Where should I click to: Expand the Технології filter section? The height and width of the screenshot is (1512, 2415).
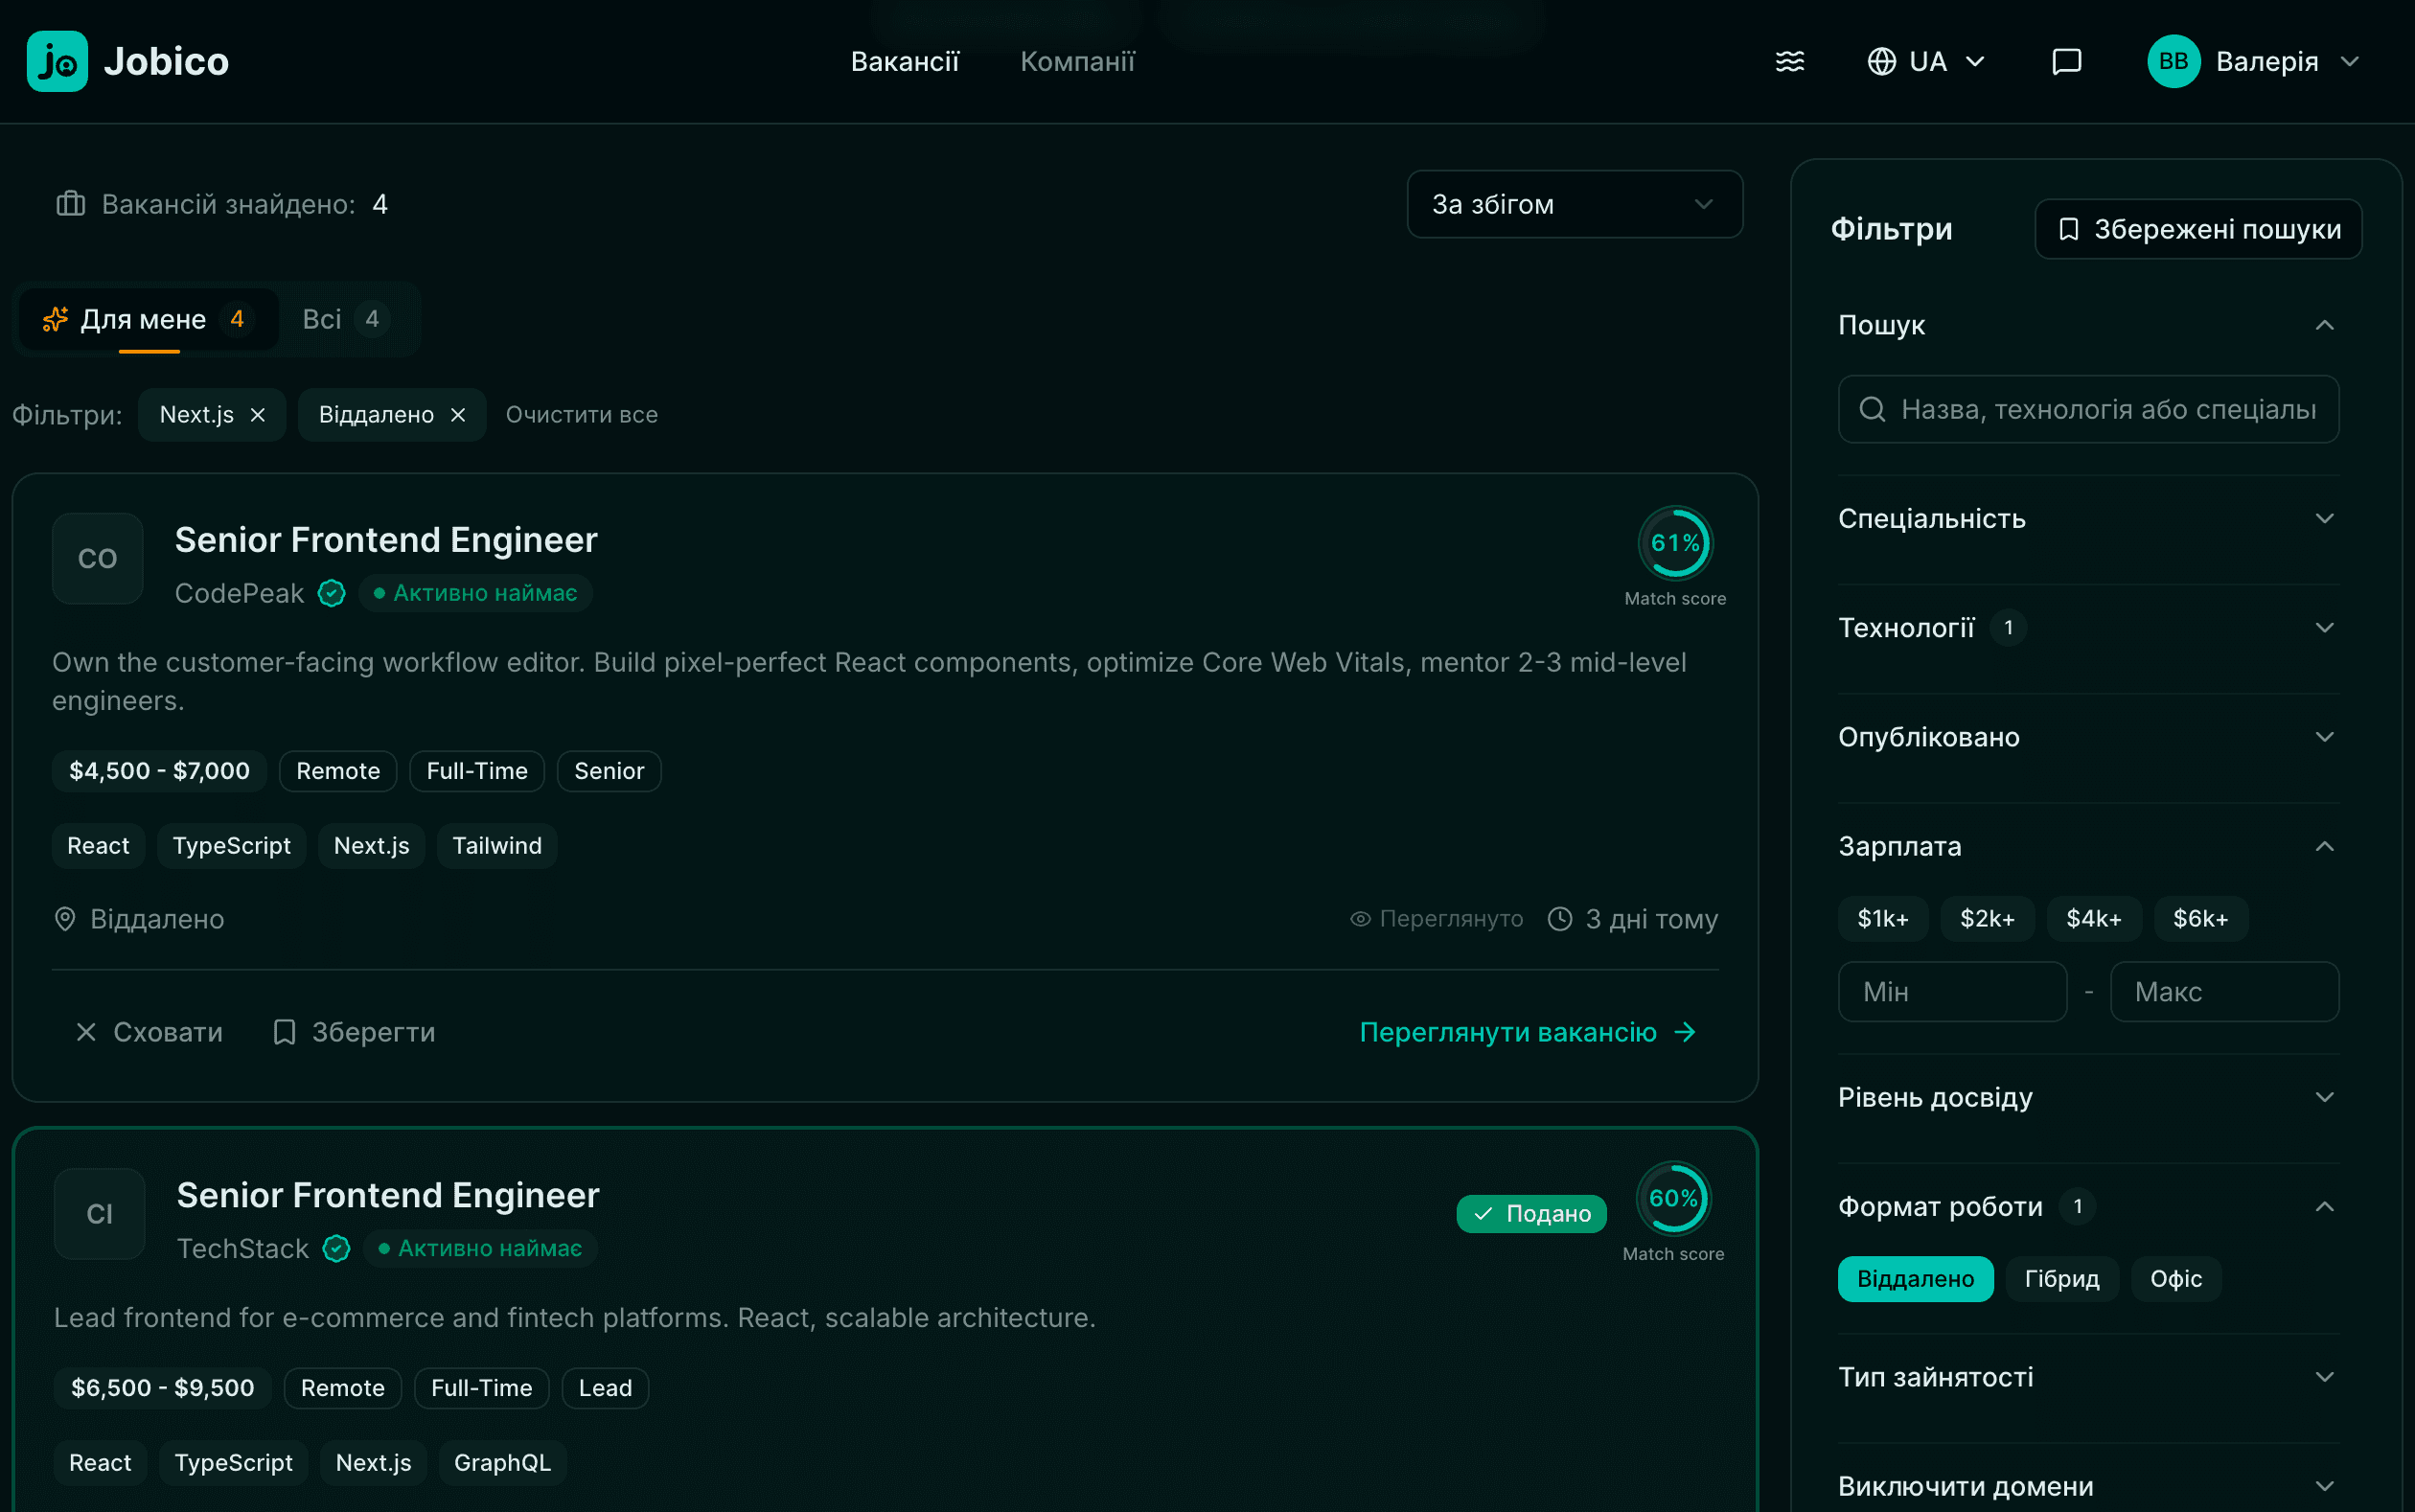(x=2088, y=628)
